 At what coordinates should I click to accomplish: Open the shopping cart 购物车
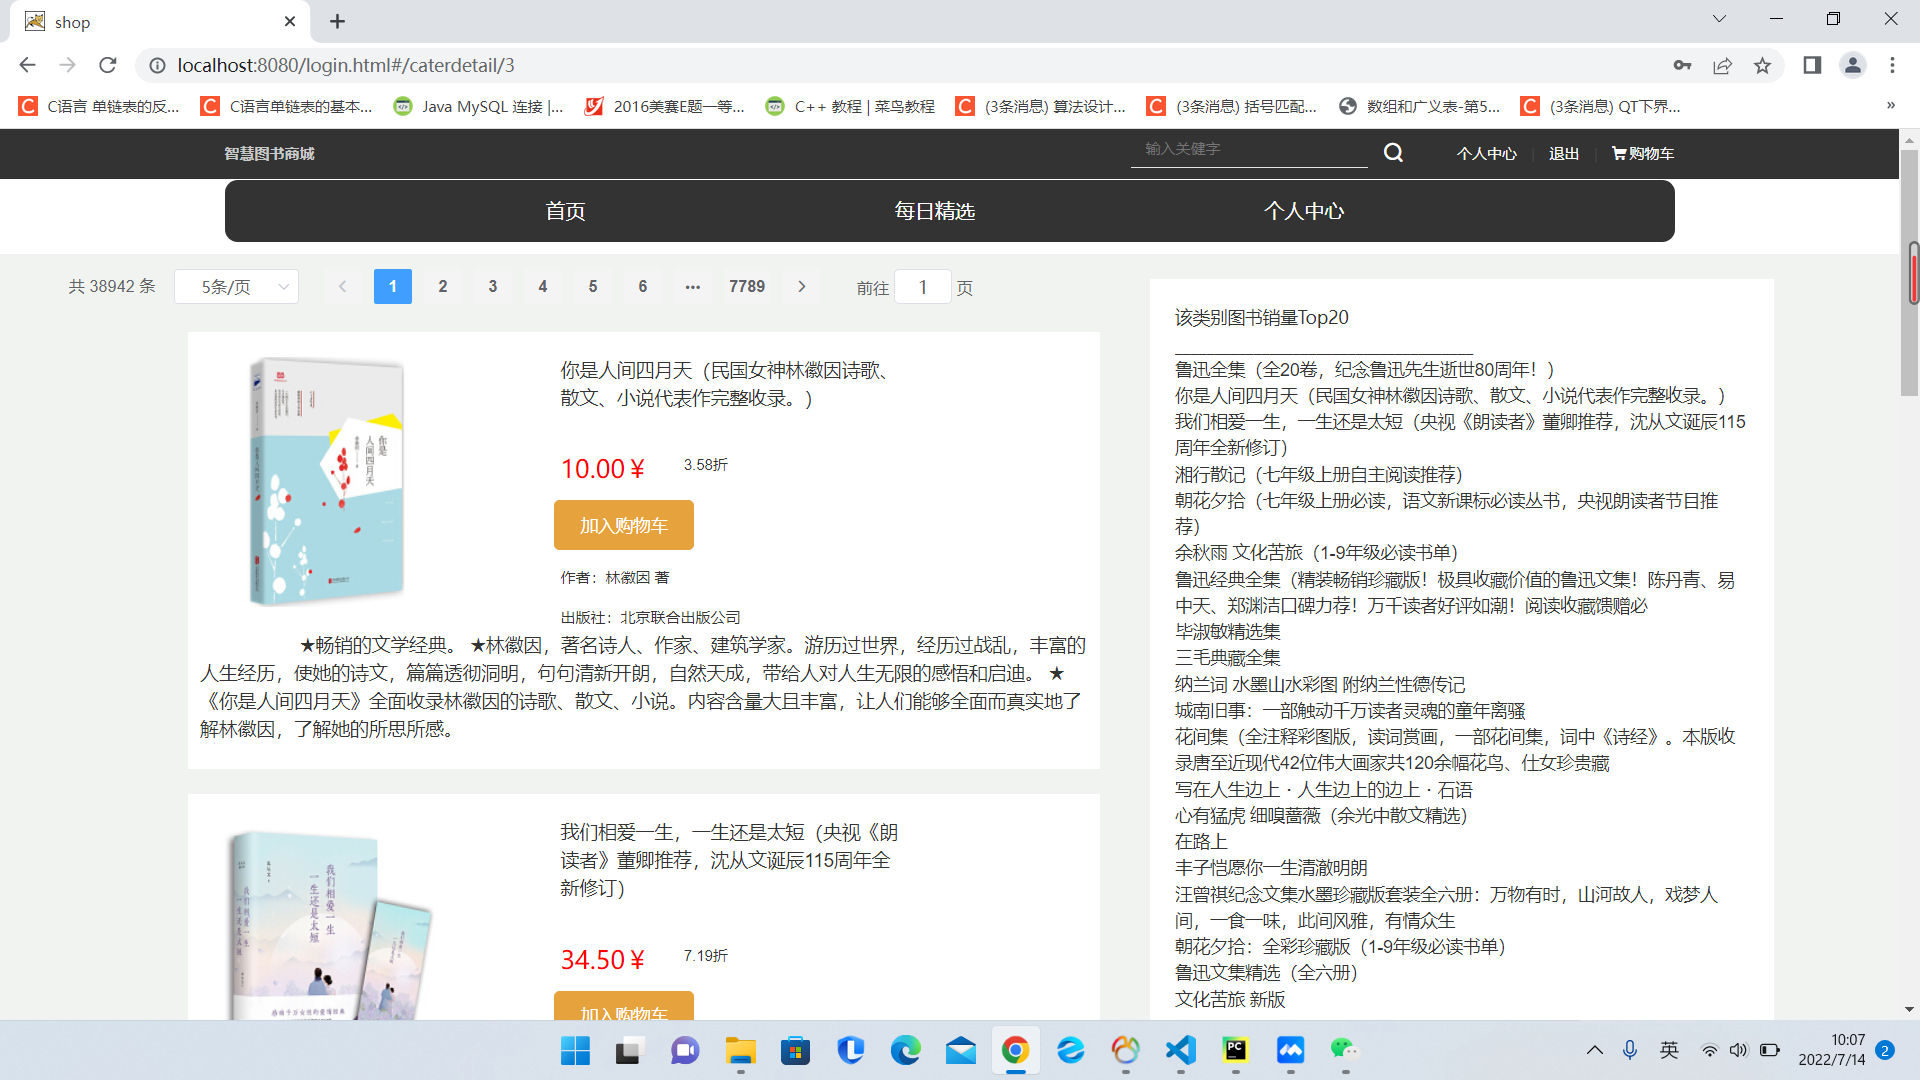[x=1643, y=154]
